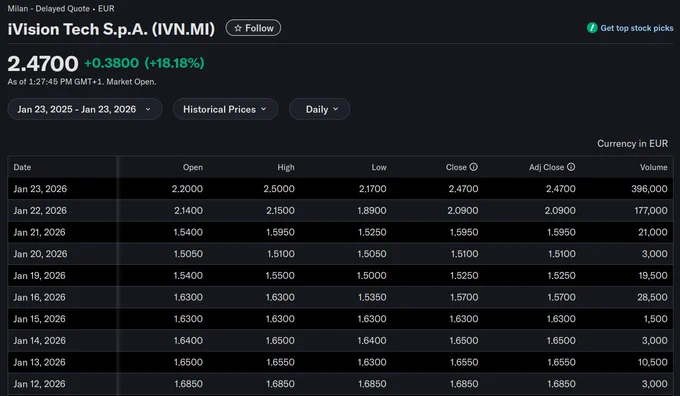This screenshot has height=396, width=680.
Task: Click the Currency in EUR label
Action: (632, 144)
